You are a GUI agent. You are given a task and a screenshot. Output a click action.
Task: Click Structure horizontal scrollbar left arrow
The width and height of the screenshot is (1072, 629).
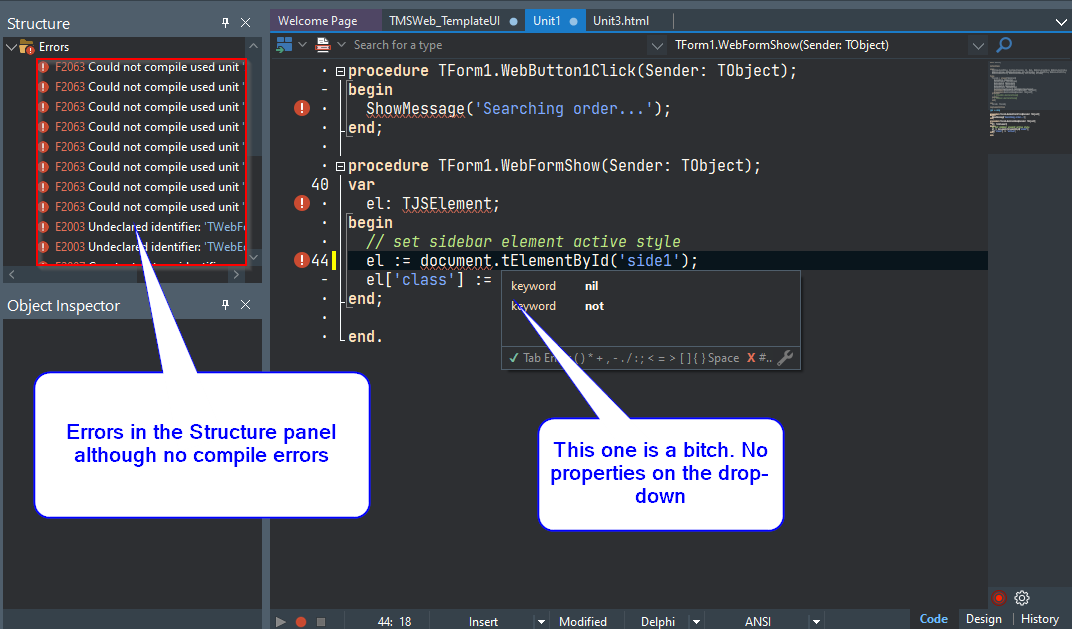tap(12, 274)
